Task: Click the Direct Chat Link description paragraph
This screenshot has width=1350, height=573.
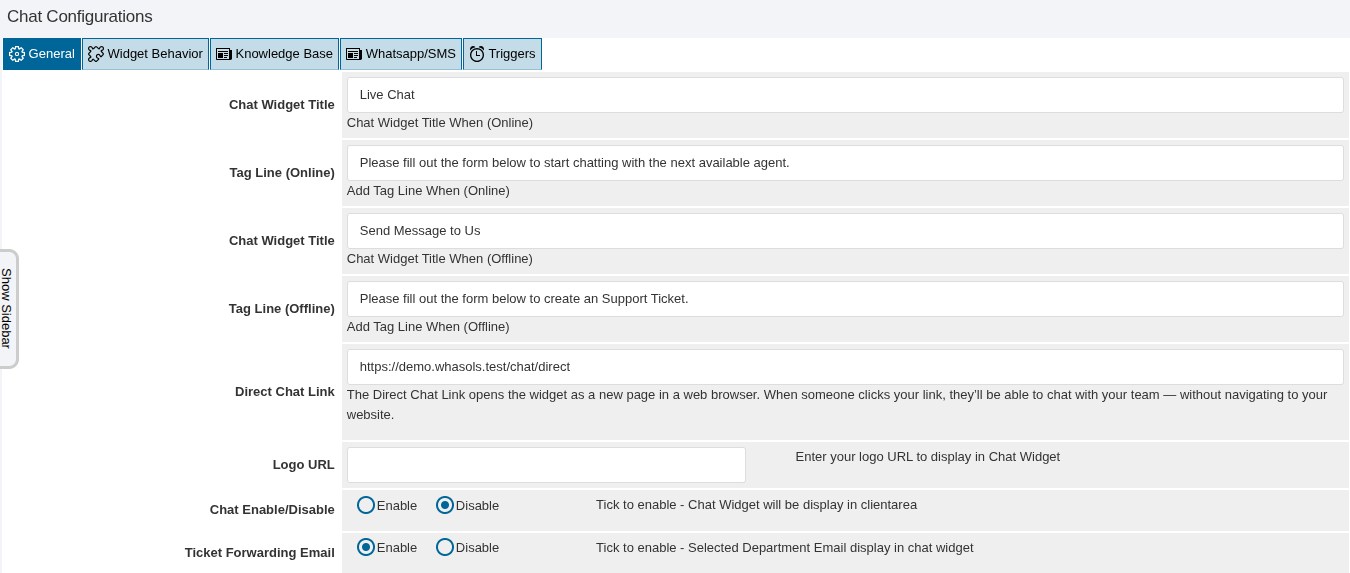Action: click(837, 405)
